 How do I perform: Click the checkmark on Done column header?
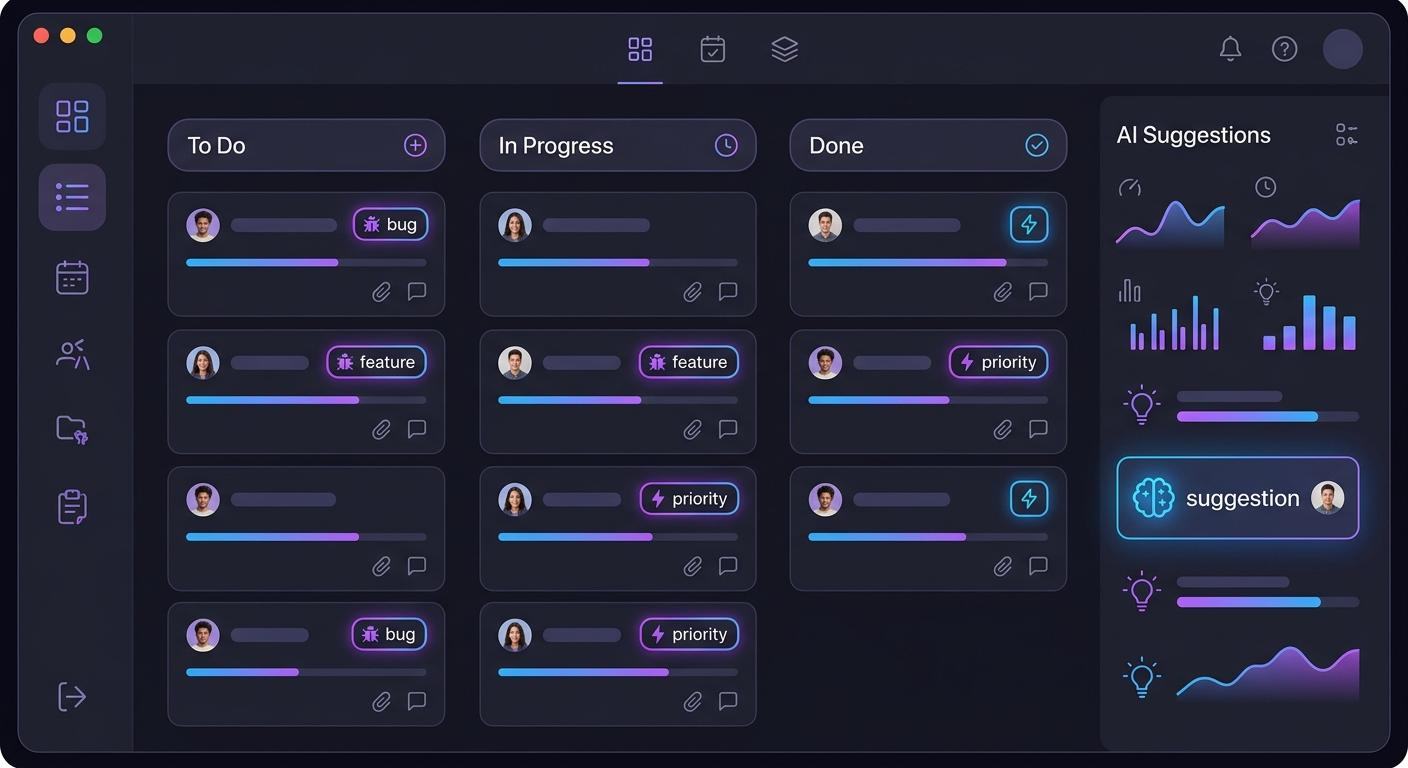tap(1037, 146)
